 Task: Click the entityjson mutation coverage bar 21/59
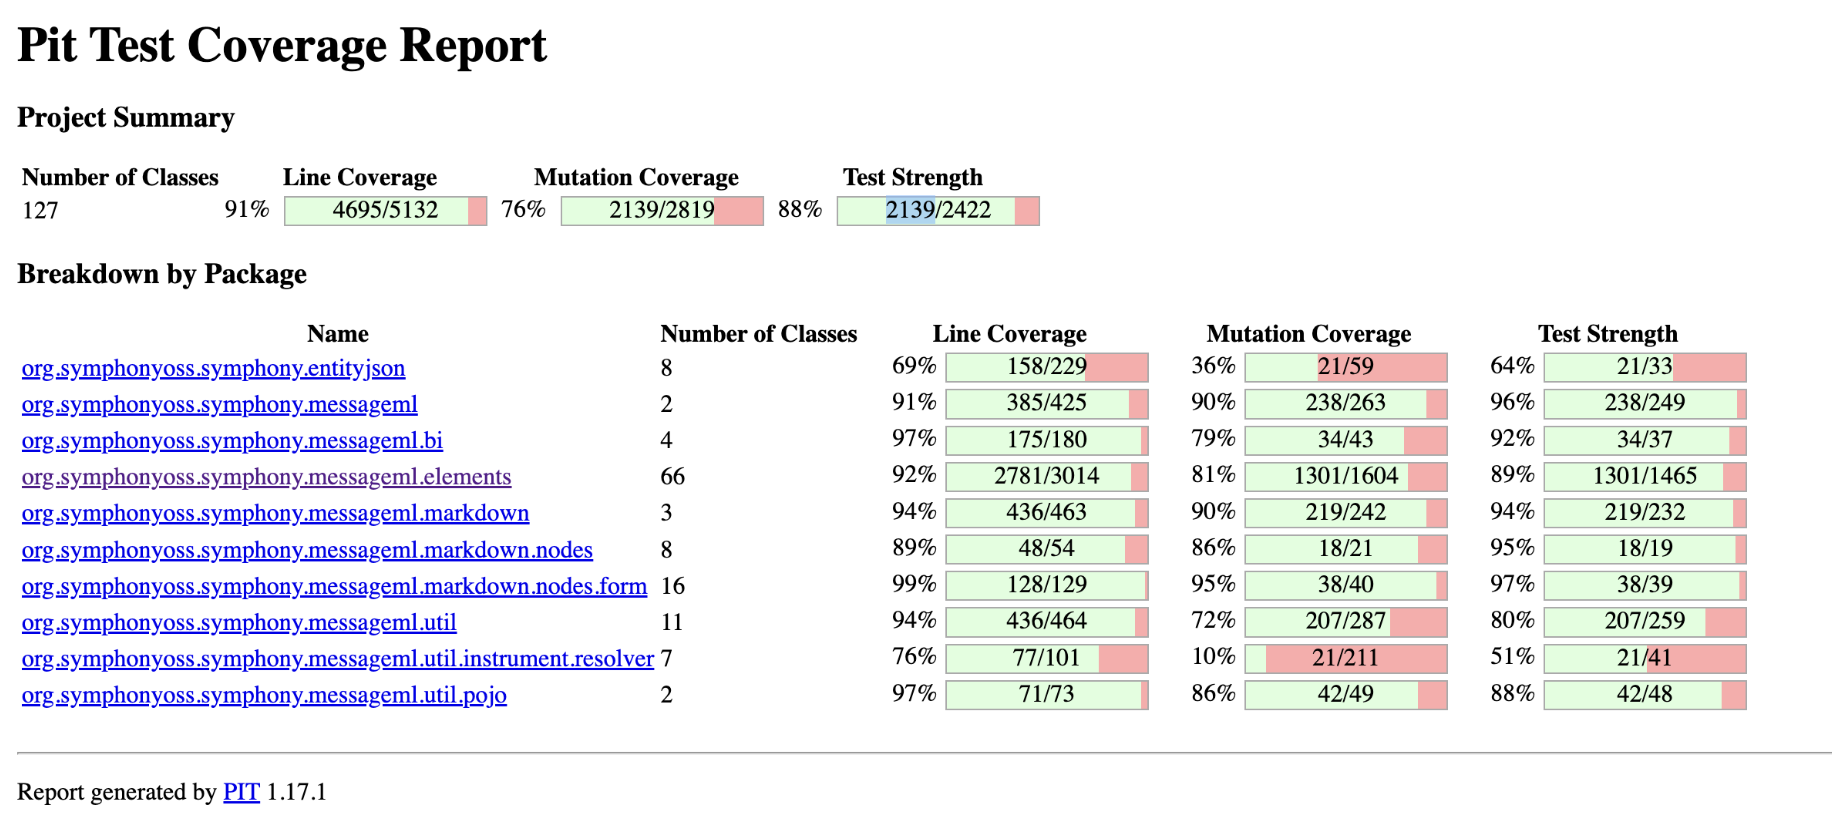coord(1345,367)
